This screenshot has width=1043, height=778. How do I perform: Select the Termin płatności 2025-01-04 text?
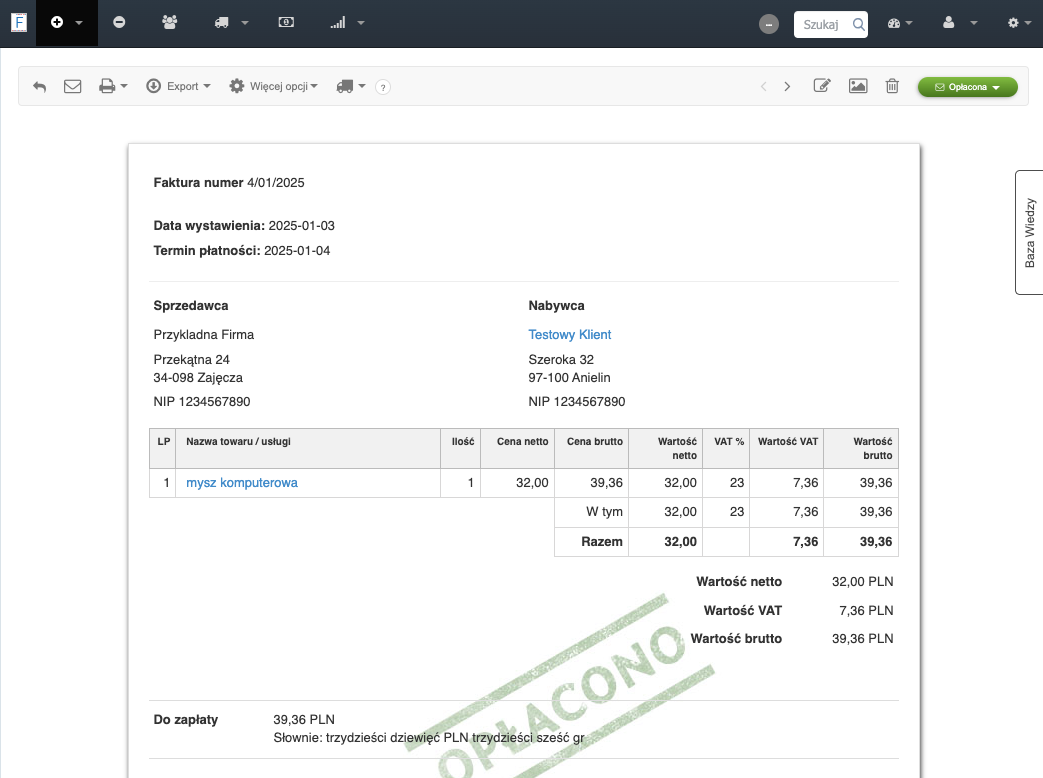(x=241, y=251)
